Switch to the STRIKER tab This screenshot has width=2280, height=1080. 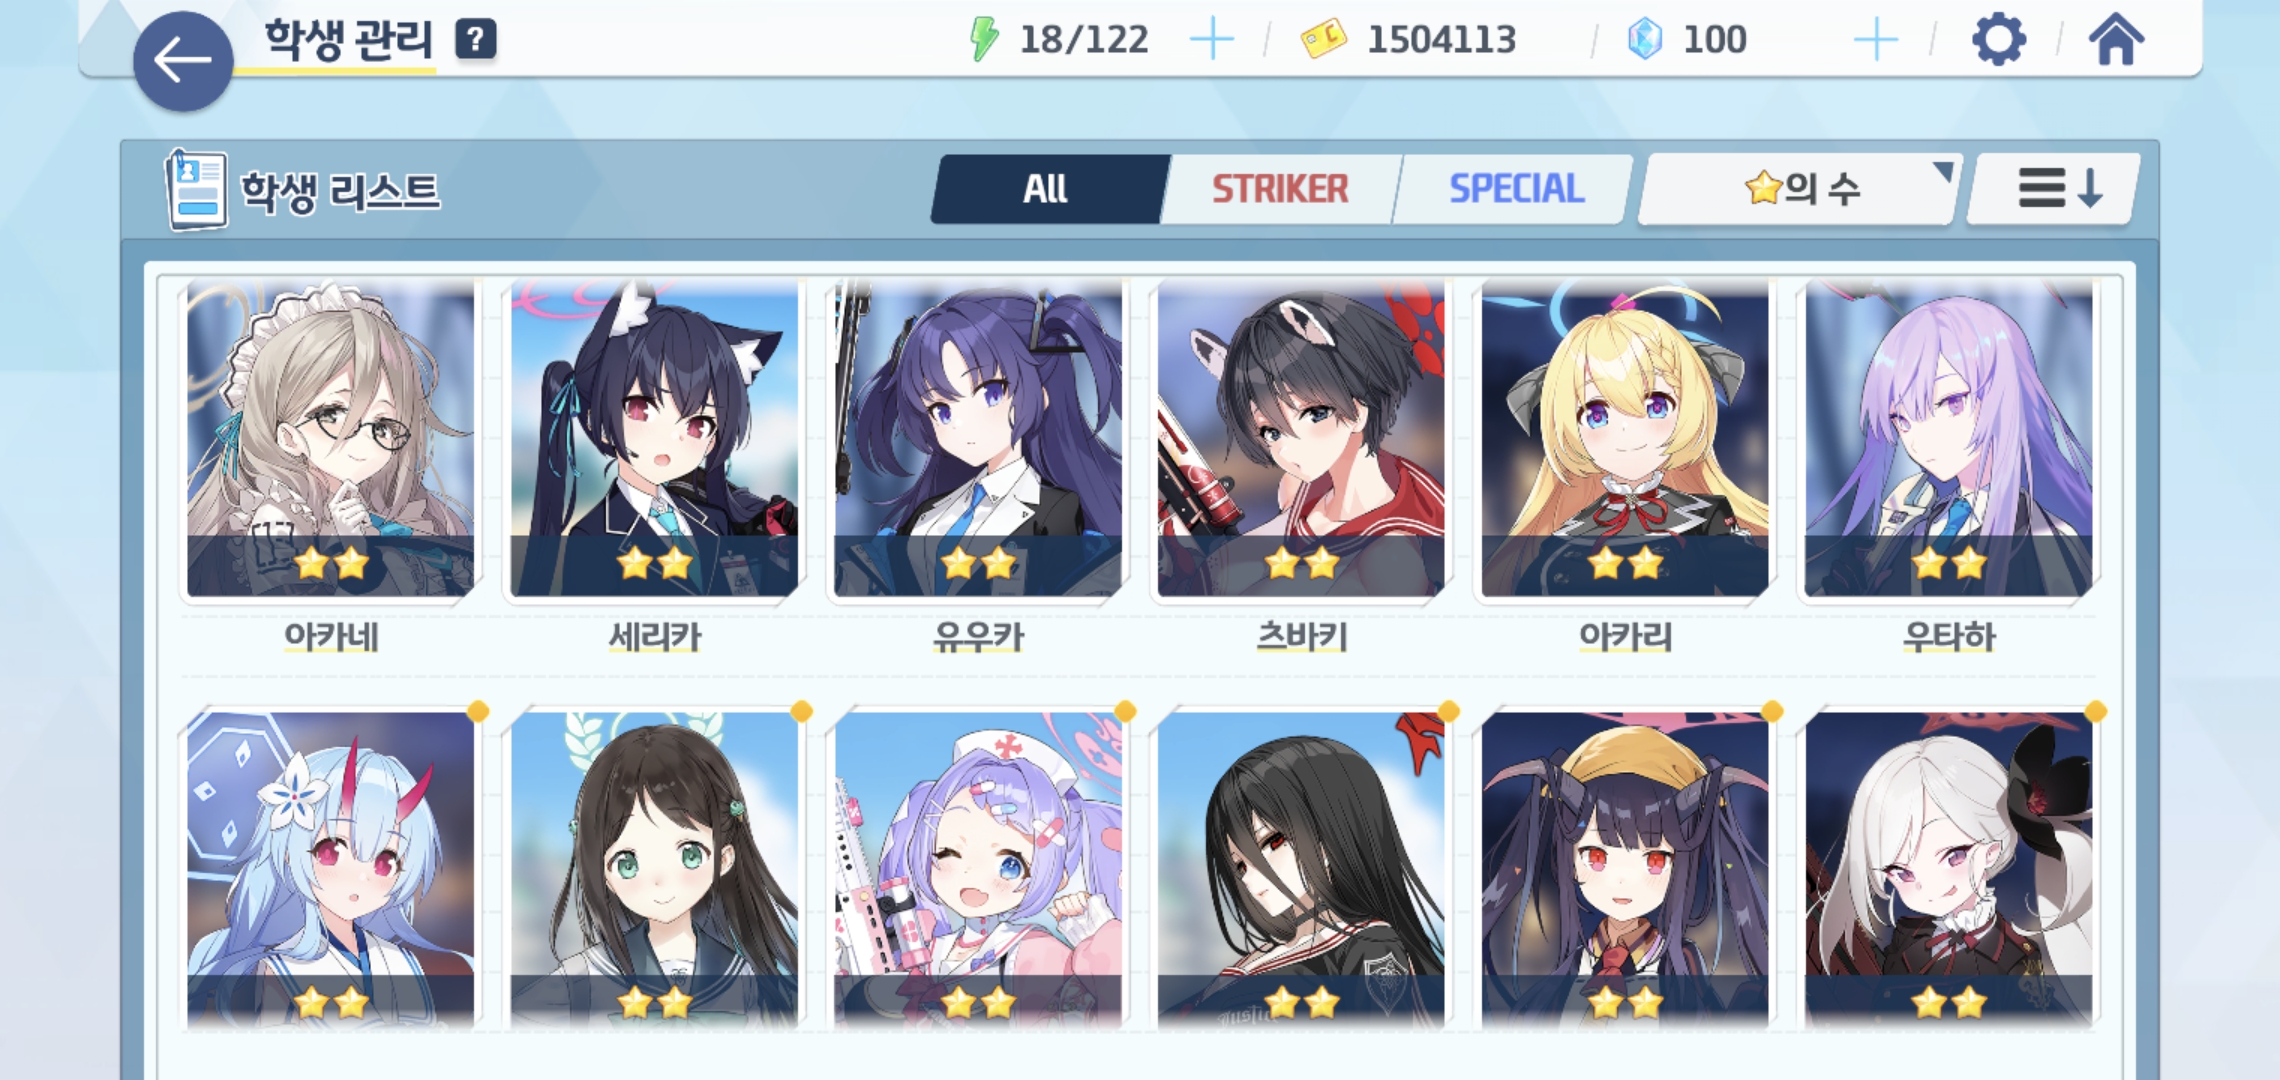(x=1280, y=189)
